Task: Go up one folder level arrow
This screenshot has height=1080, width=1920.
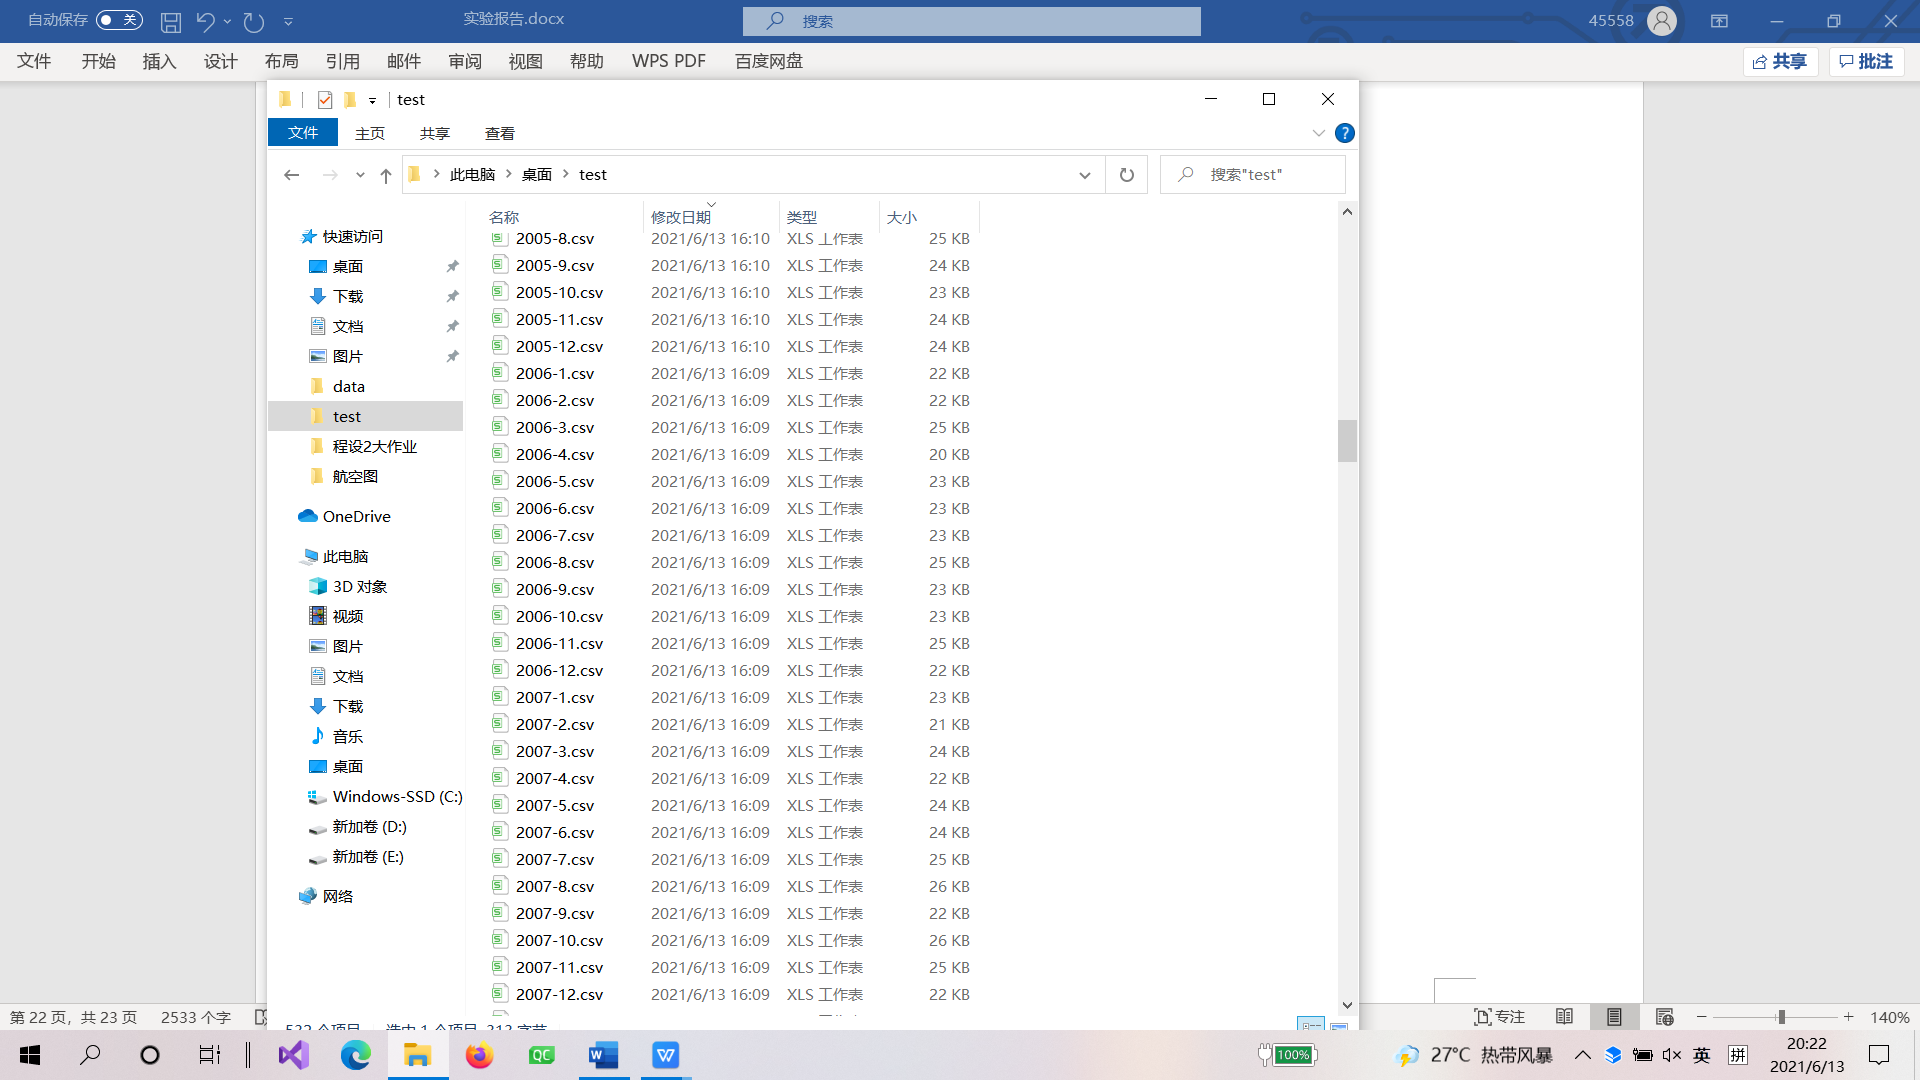Action: [386, 175]
